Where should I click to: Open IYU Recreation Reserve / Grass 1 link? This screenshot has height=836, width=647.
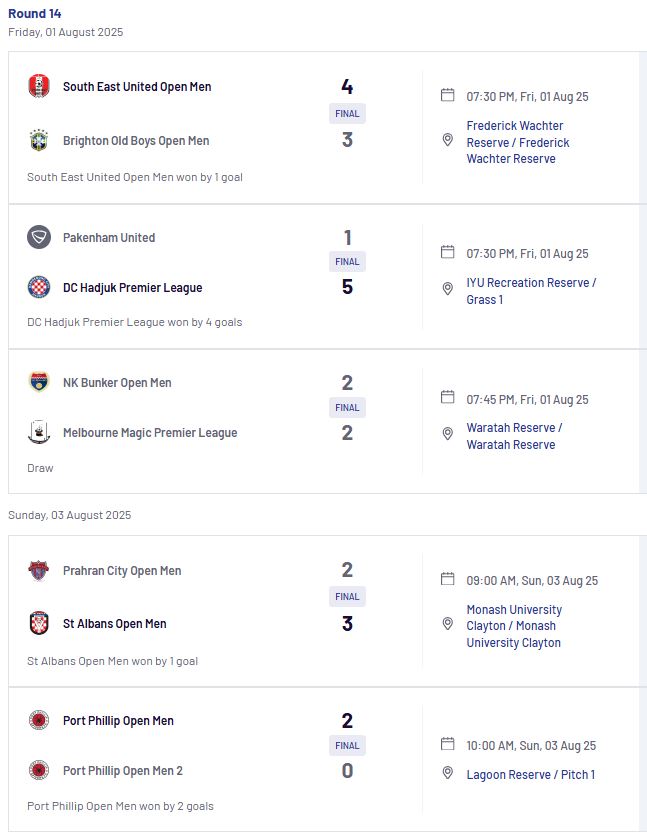pyautogui.click(x=531, y=291)
